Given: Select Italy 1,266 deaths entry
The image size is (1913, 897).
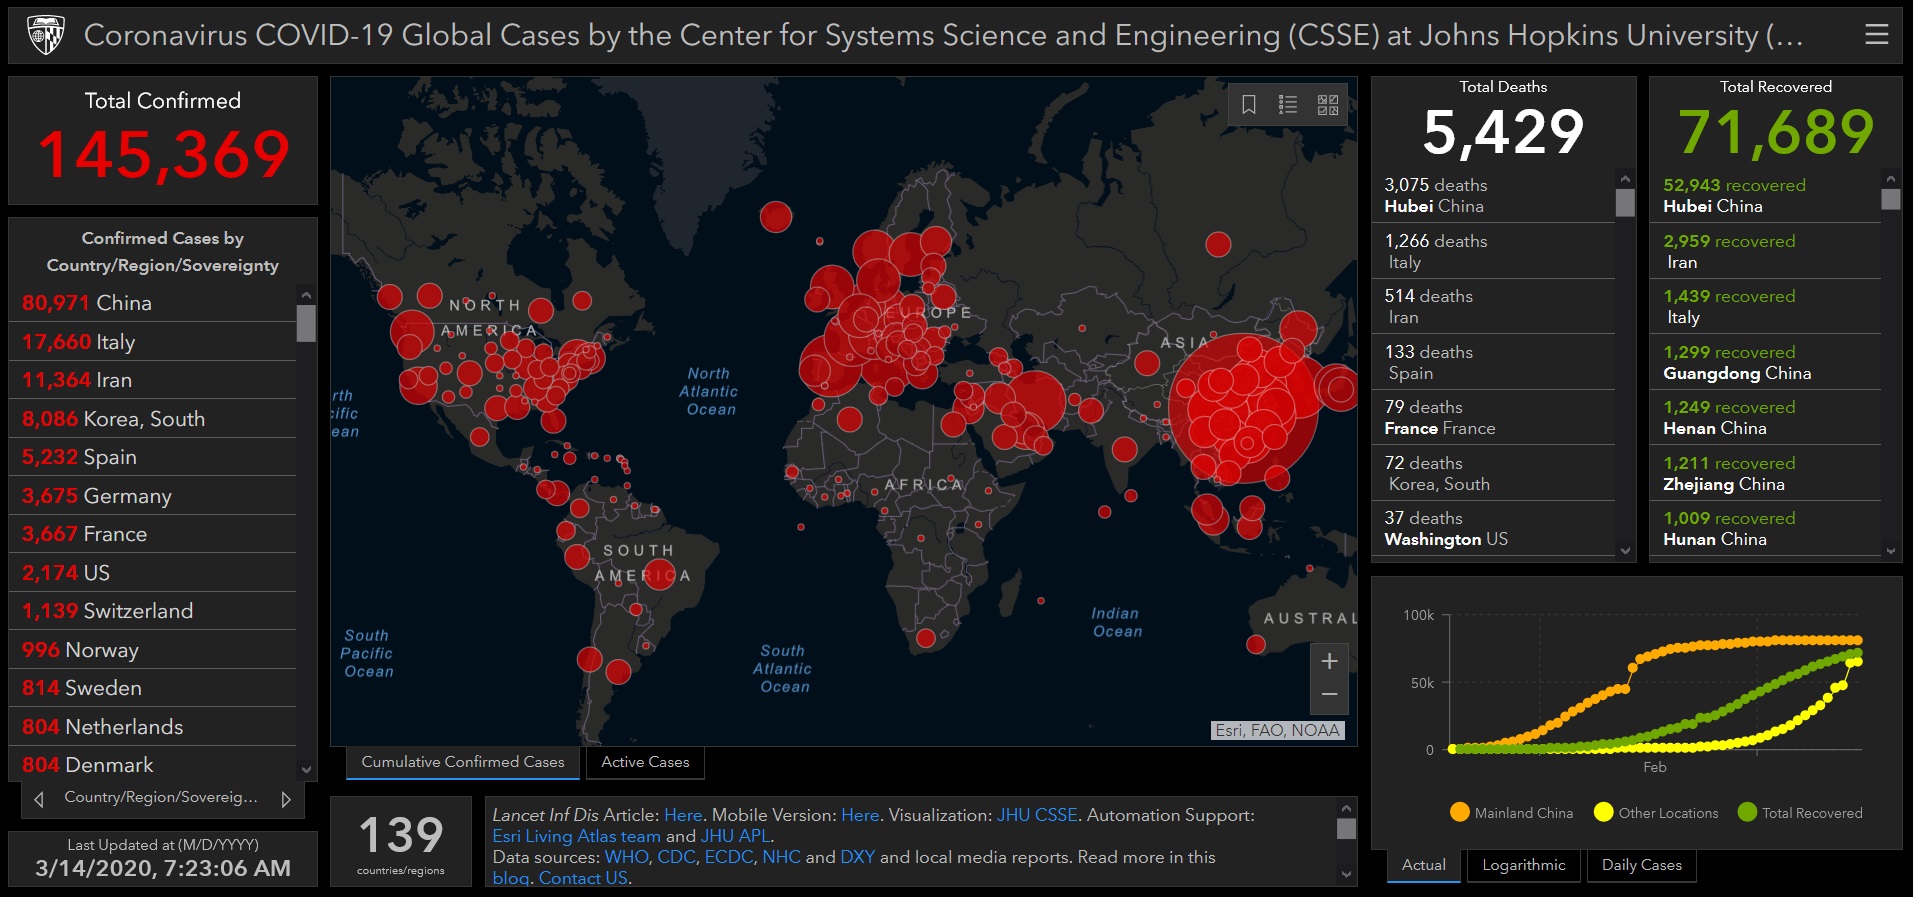Looking at the screenshot, I should click(1494, 251).
